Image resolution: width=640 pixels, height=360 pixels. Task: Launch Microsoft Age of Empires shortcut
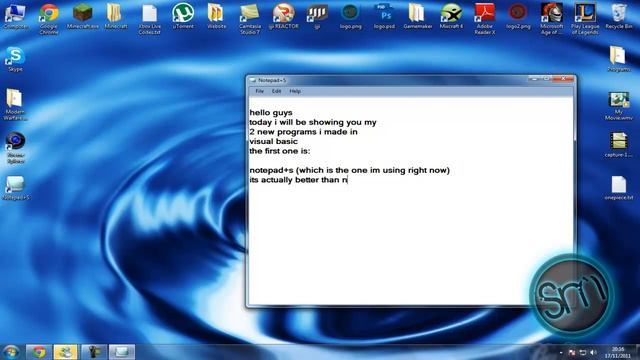point(551,18)
